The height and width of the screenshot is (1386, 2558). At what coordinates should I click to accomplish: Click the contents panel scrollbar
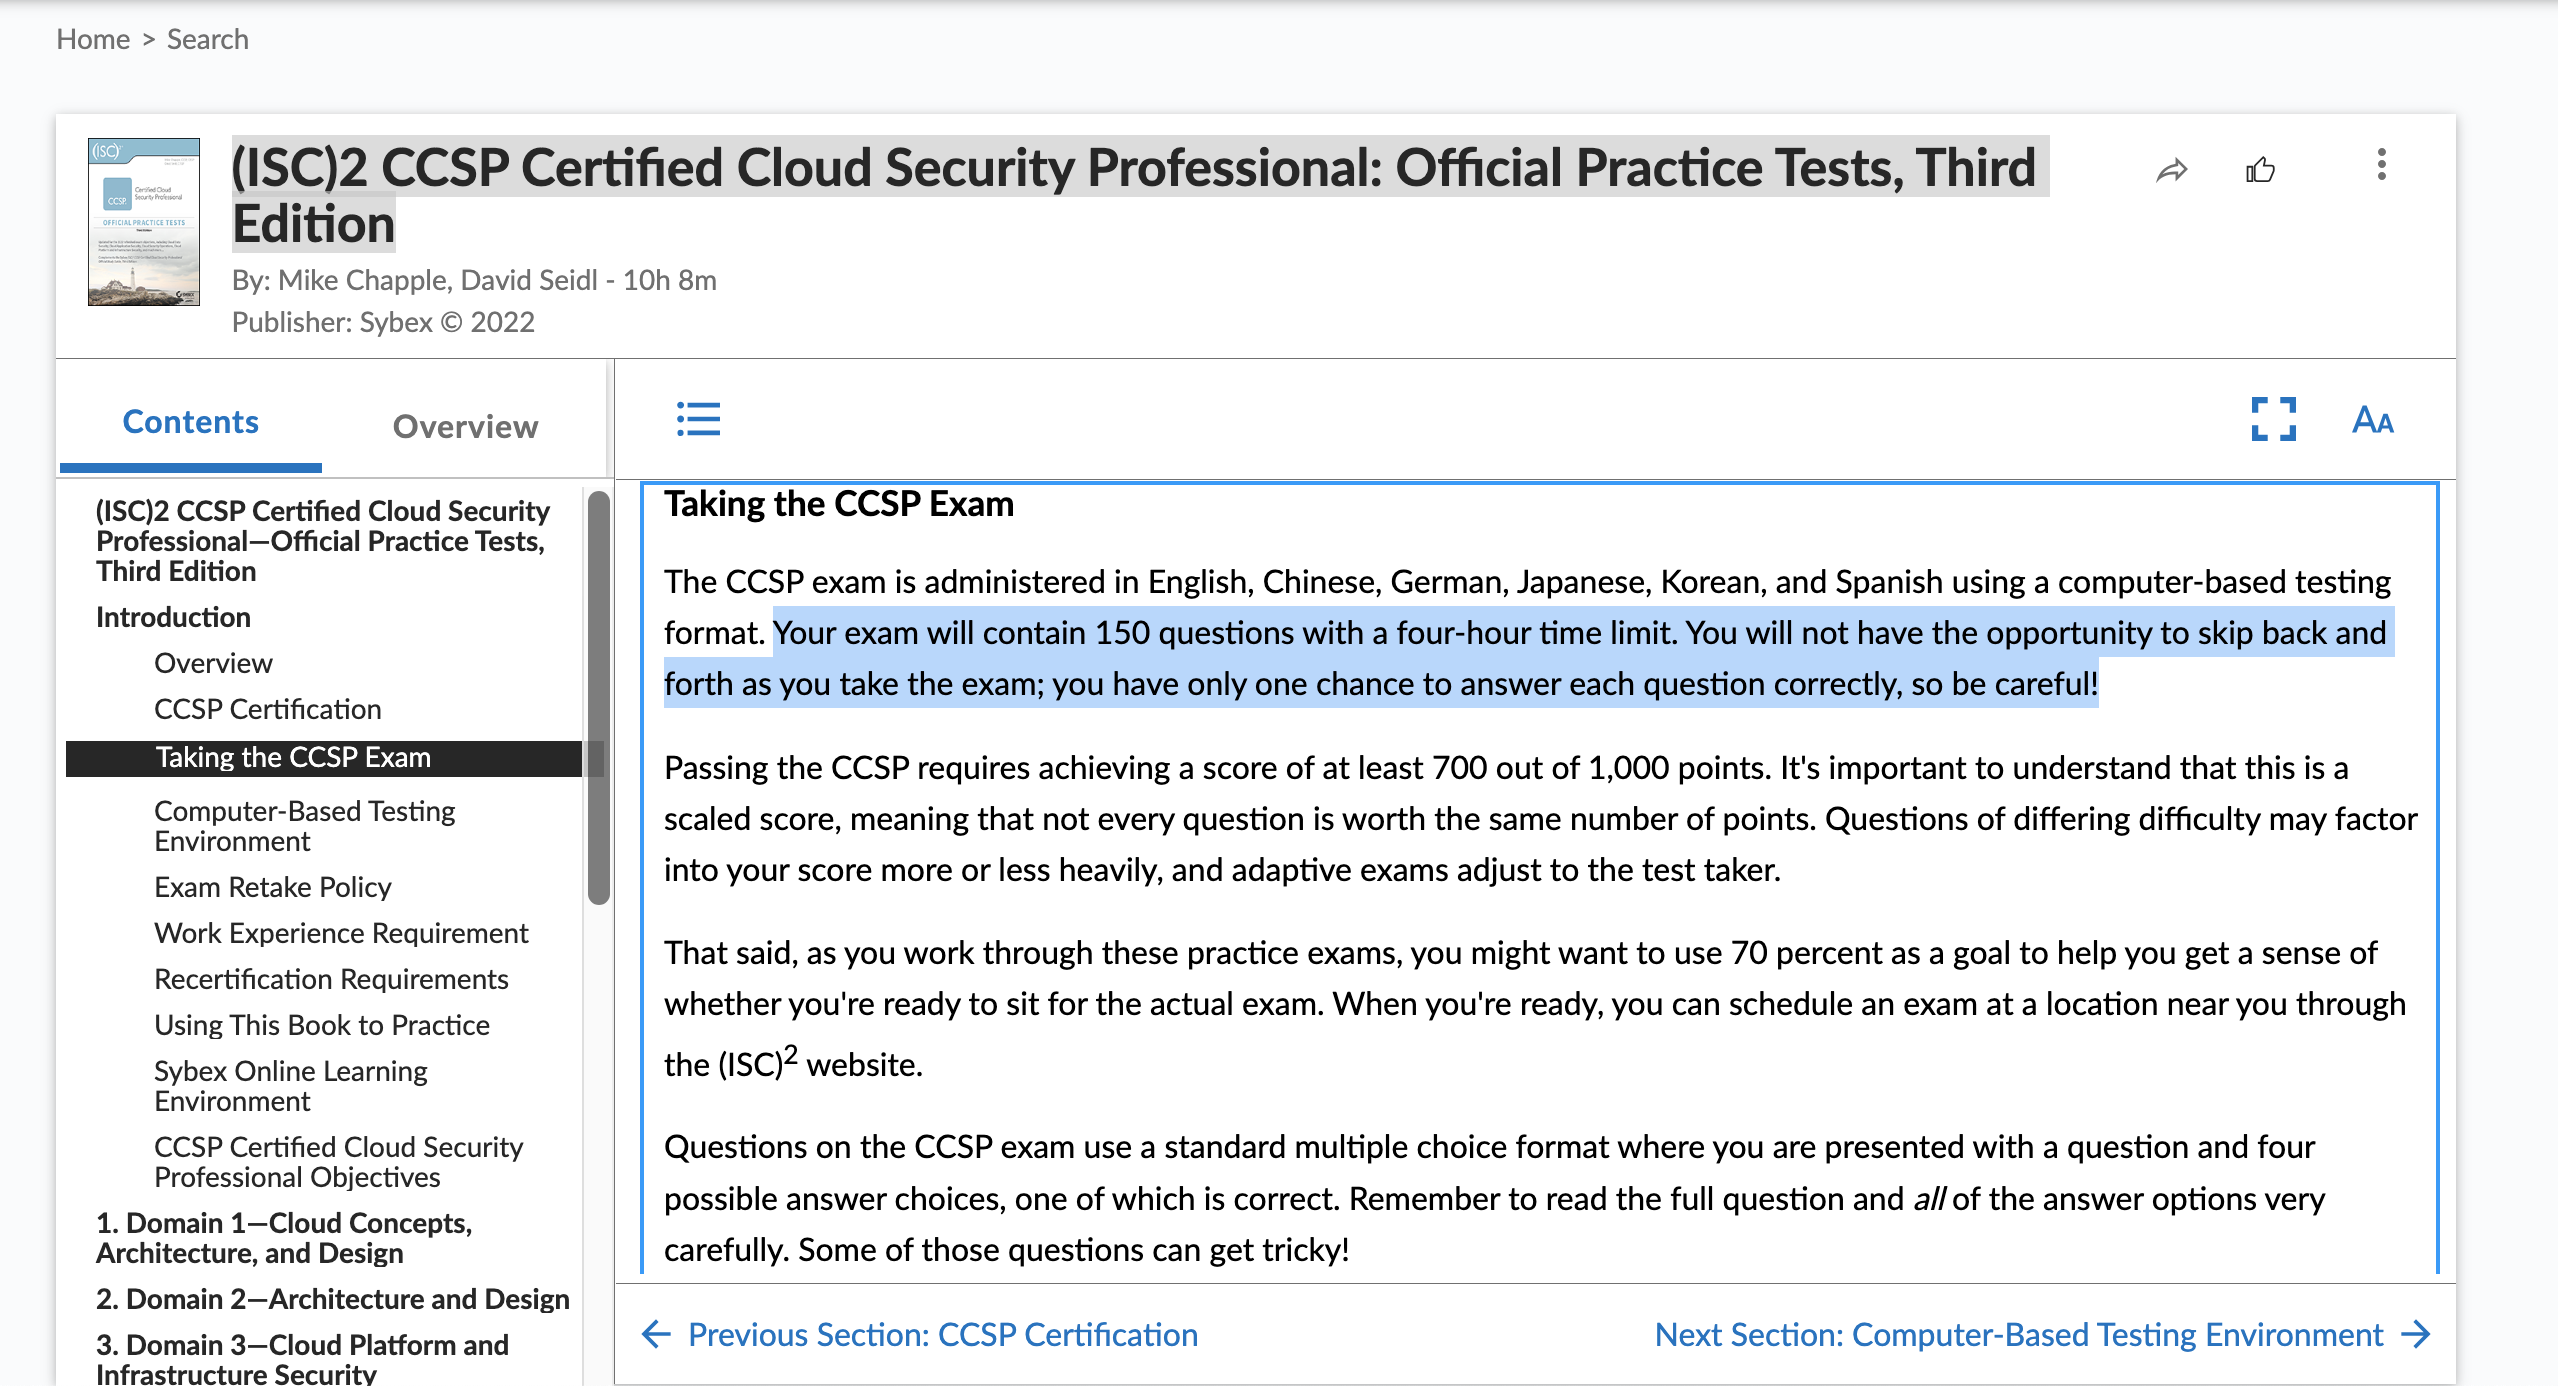599,700
